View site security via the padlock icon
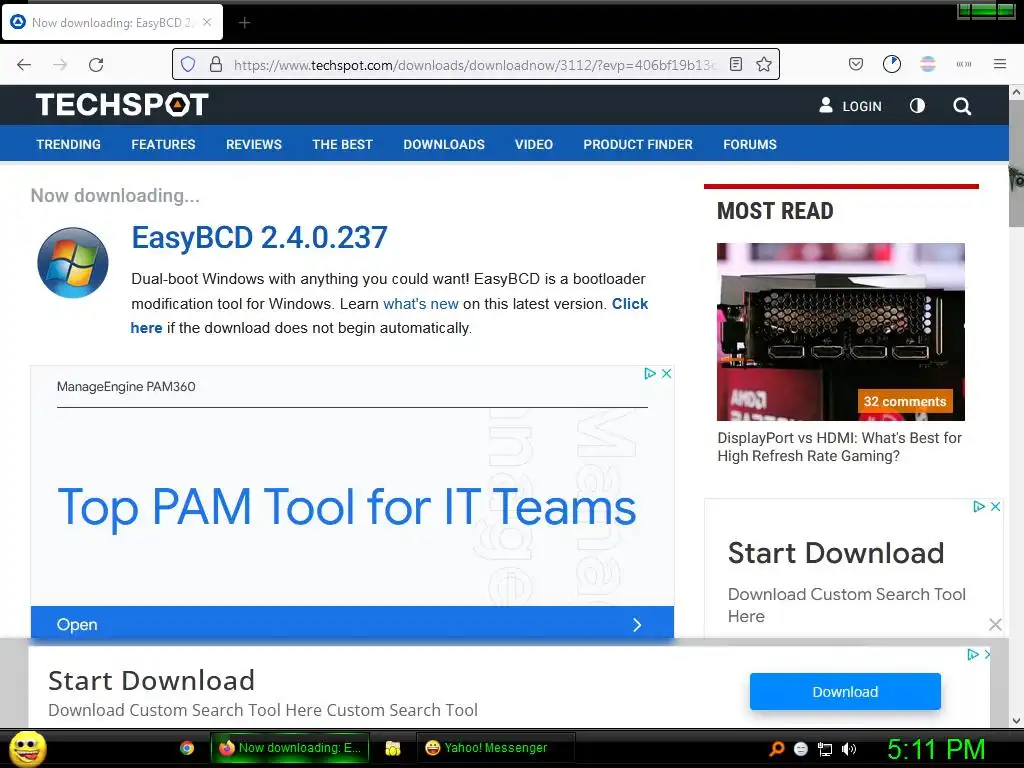This screenshot has height=768, width=1024. click(216, 65)
